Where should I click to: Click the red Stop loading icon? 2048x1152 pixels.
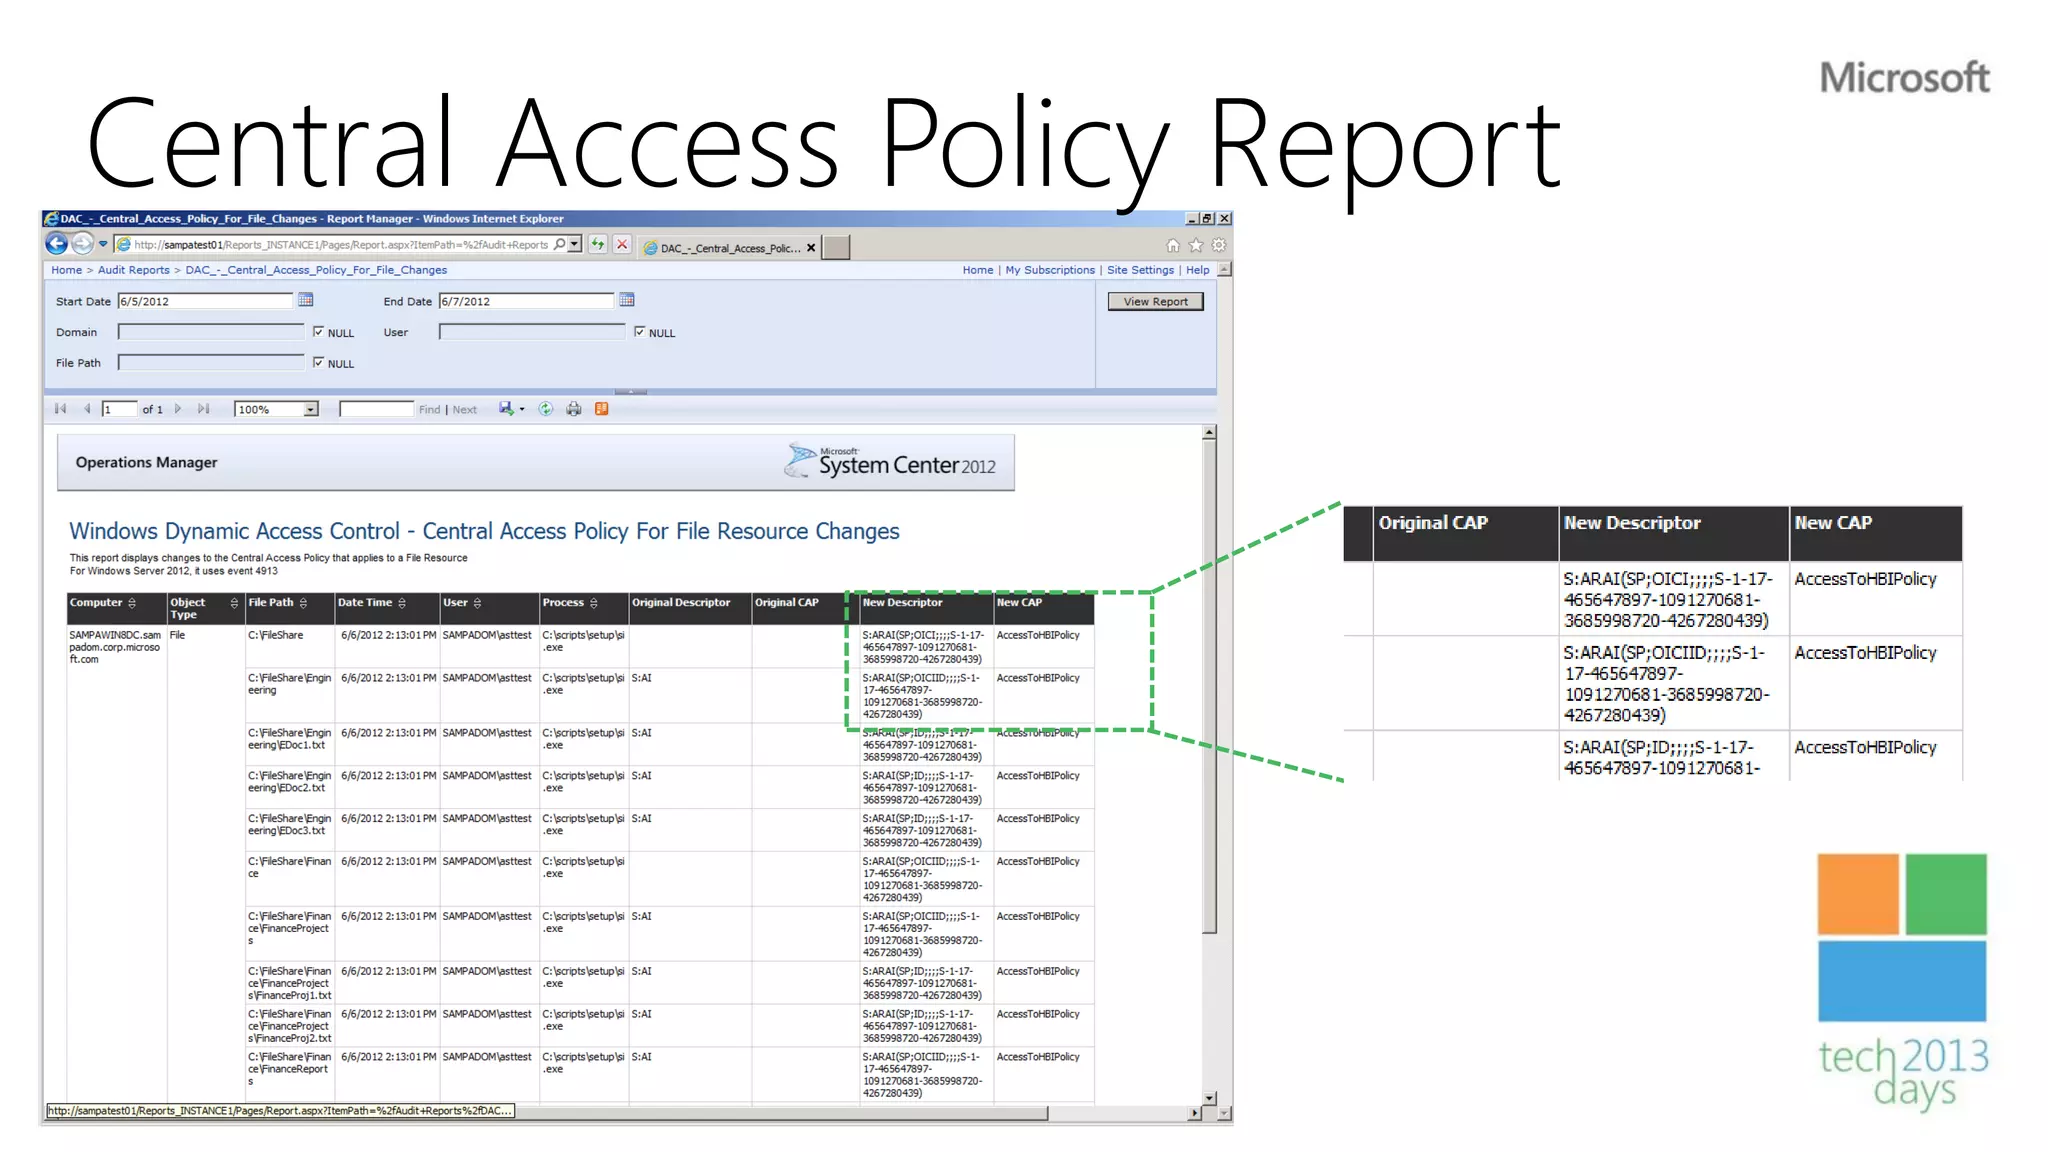tap(622, 244)
